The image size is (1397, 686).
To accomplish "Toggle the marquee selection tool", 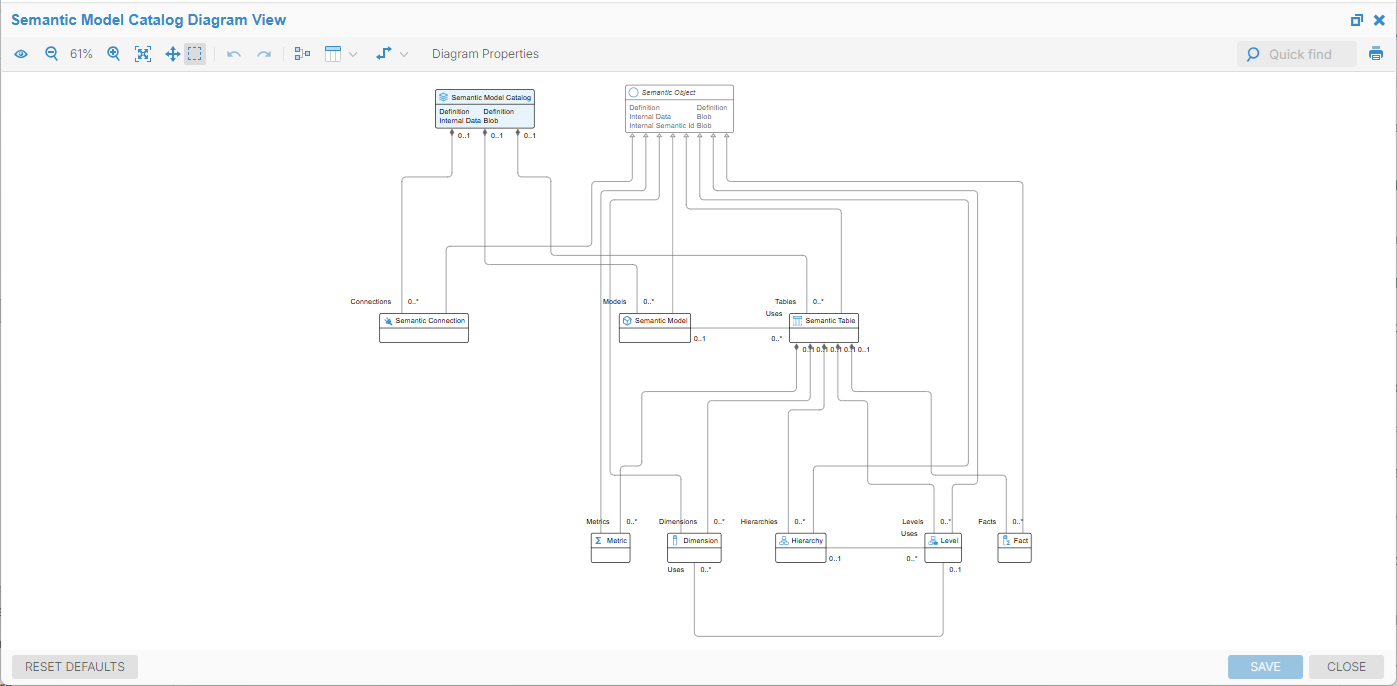I will 195,54.
